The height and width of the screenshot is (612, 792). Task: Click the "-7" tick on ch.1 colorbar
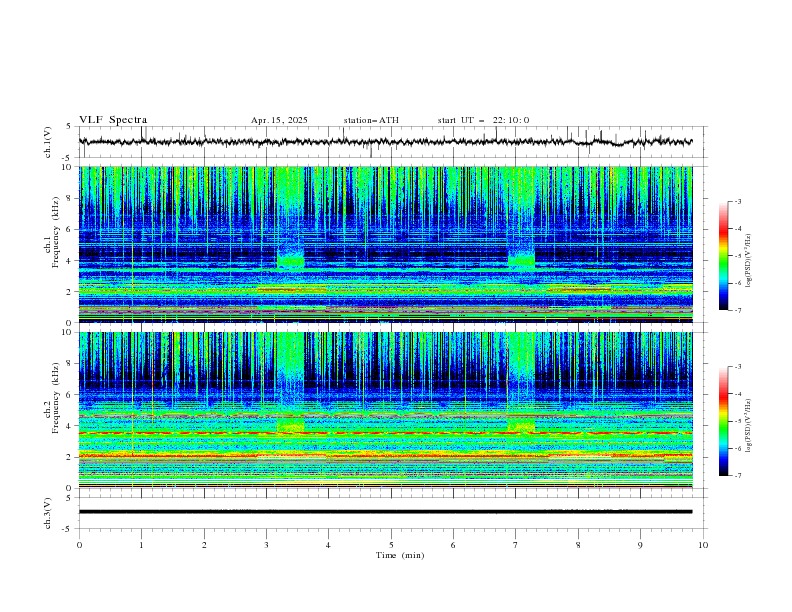[x=737, y=310]
